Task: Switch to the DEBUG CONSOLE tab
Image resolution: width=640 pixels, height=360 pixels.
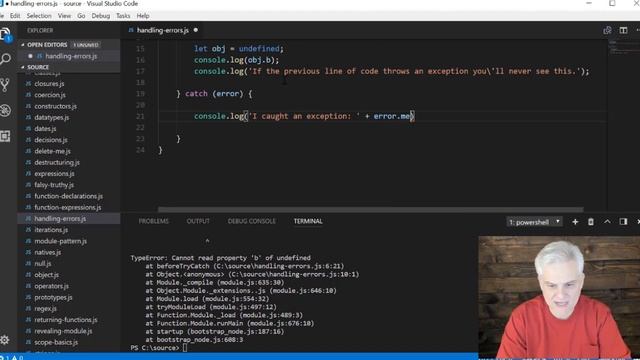Action: (x=251, y=221)
